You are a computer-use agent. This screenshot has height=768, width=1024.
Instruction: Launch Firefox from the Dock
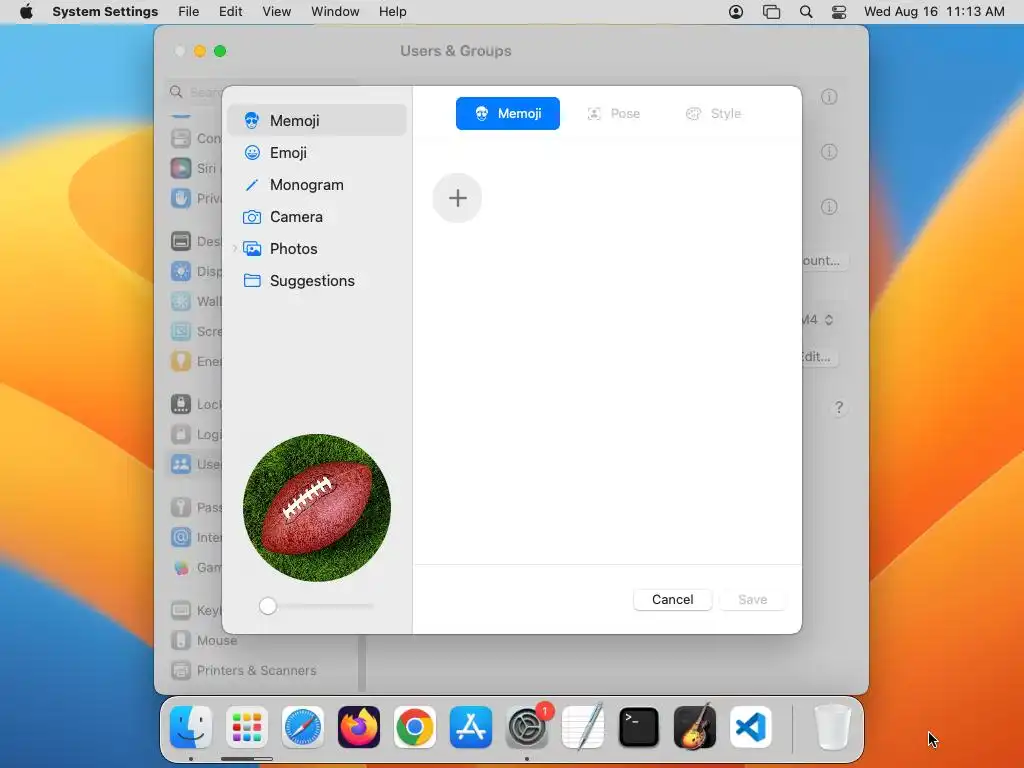click(x=359, y=727)
